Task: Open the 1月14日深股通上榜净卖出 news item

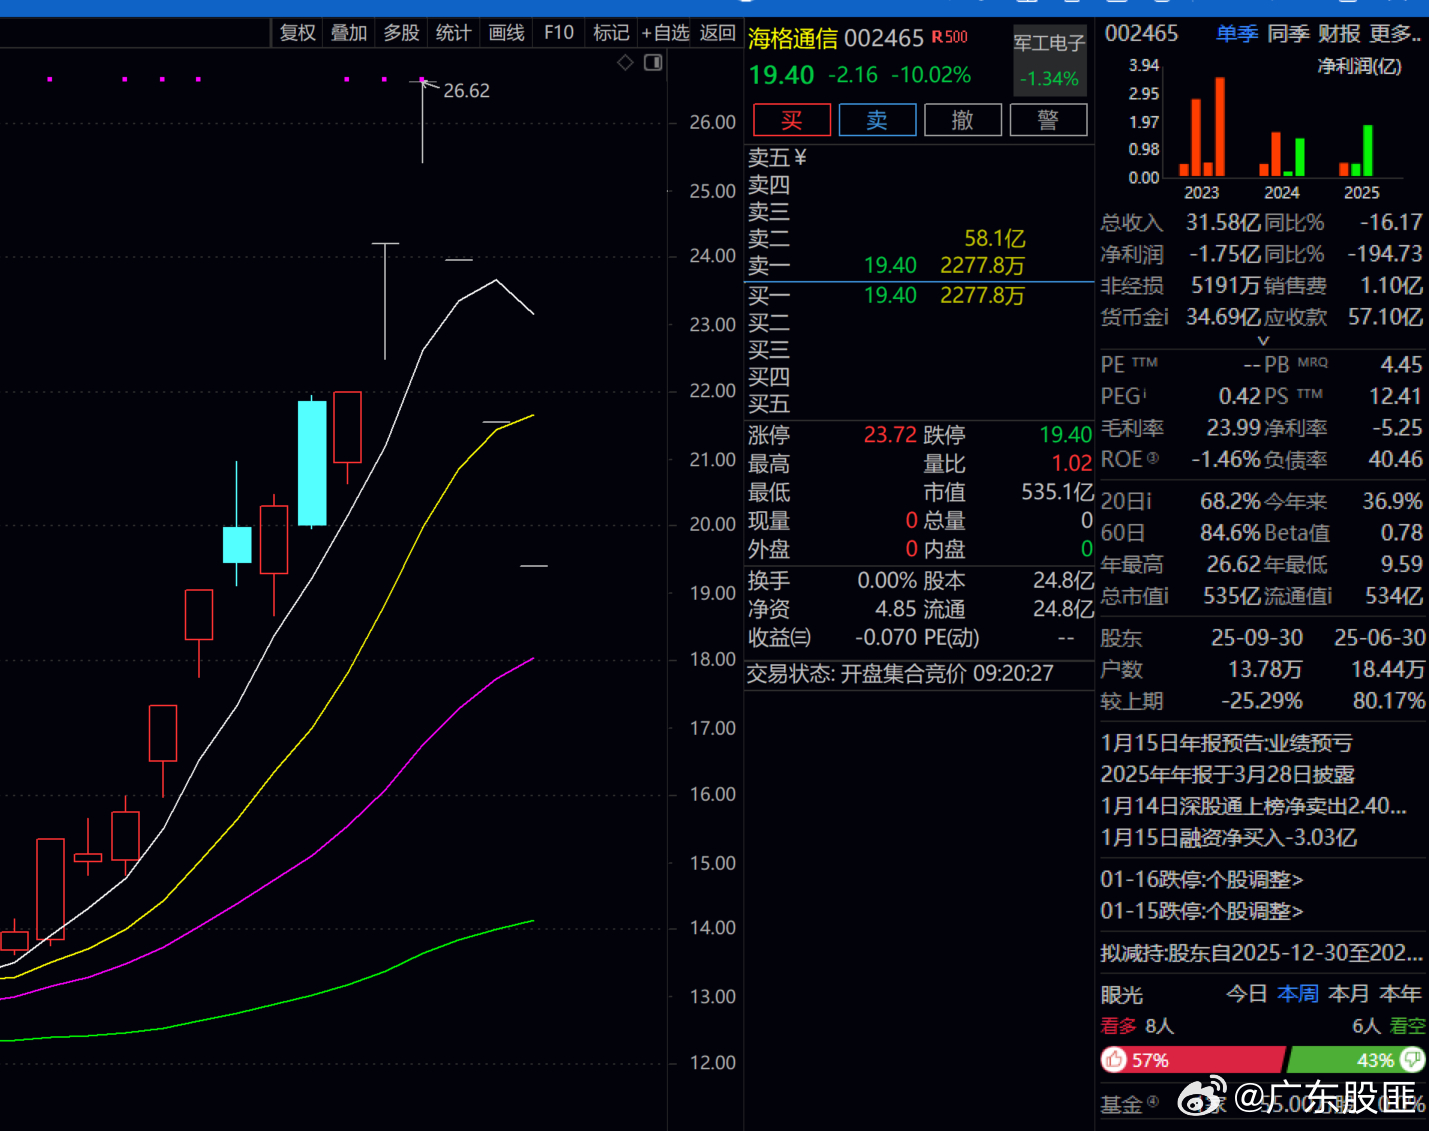Action: pos(1254,806)
